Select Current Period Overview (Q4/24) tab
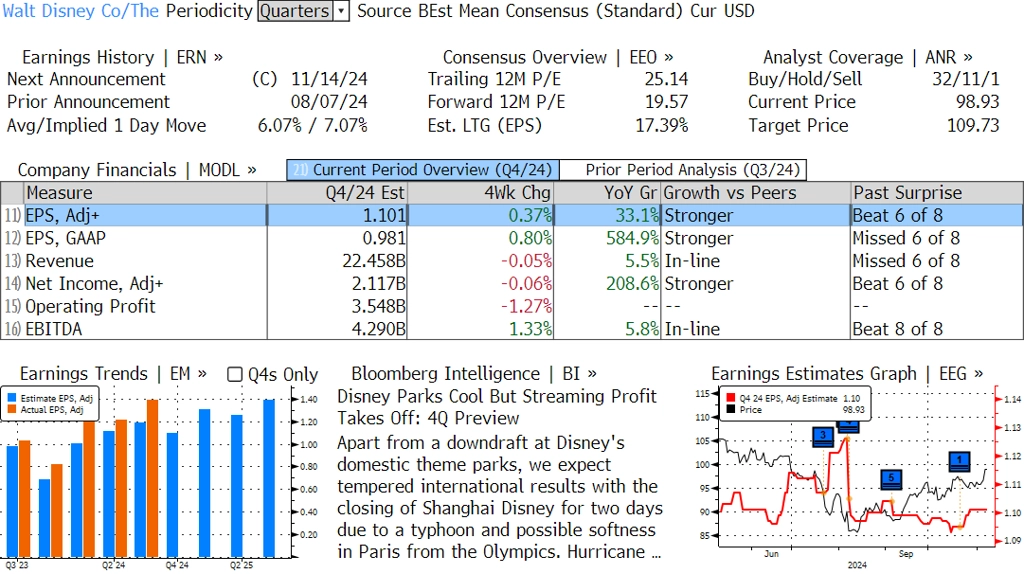 [423, 170]
